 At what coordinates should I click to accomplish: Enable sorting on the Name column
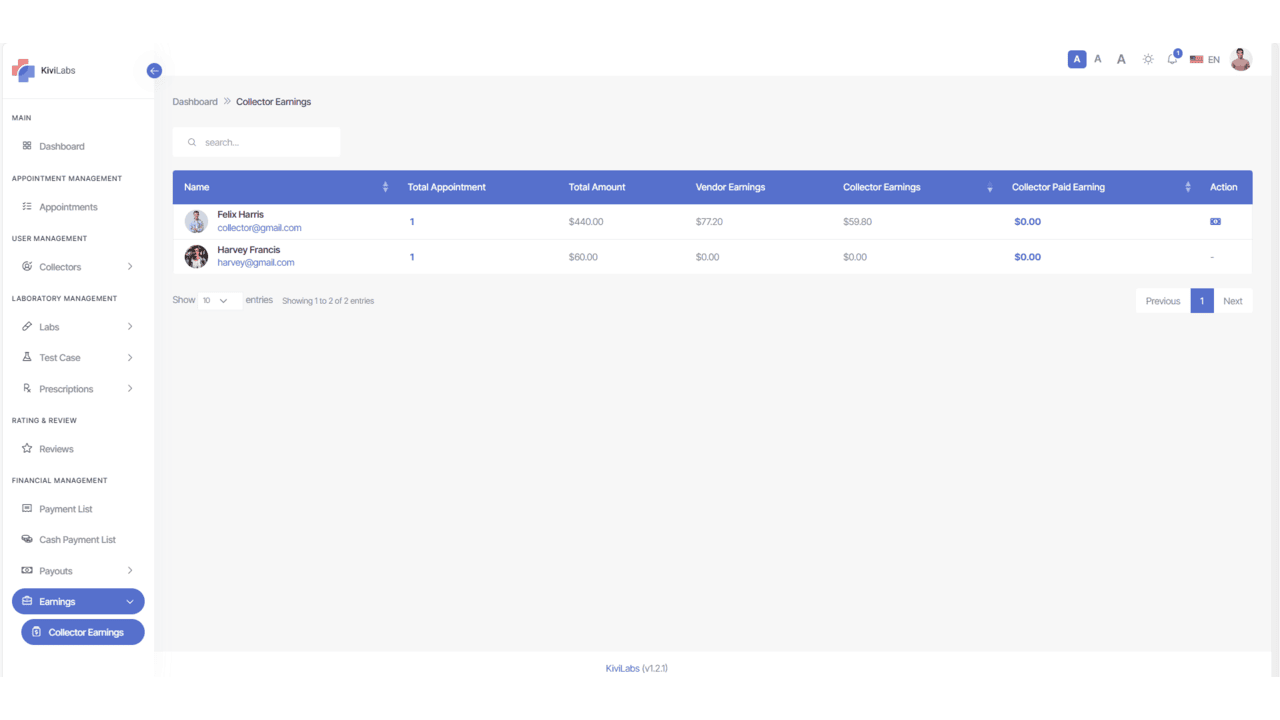click(x=385, y=186)
